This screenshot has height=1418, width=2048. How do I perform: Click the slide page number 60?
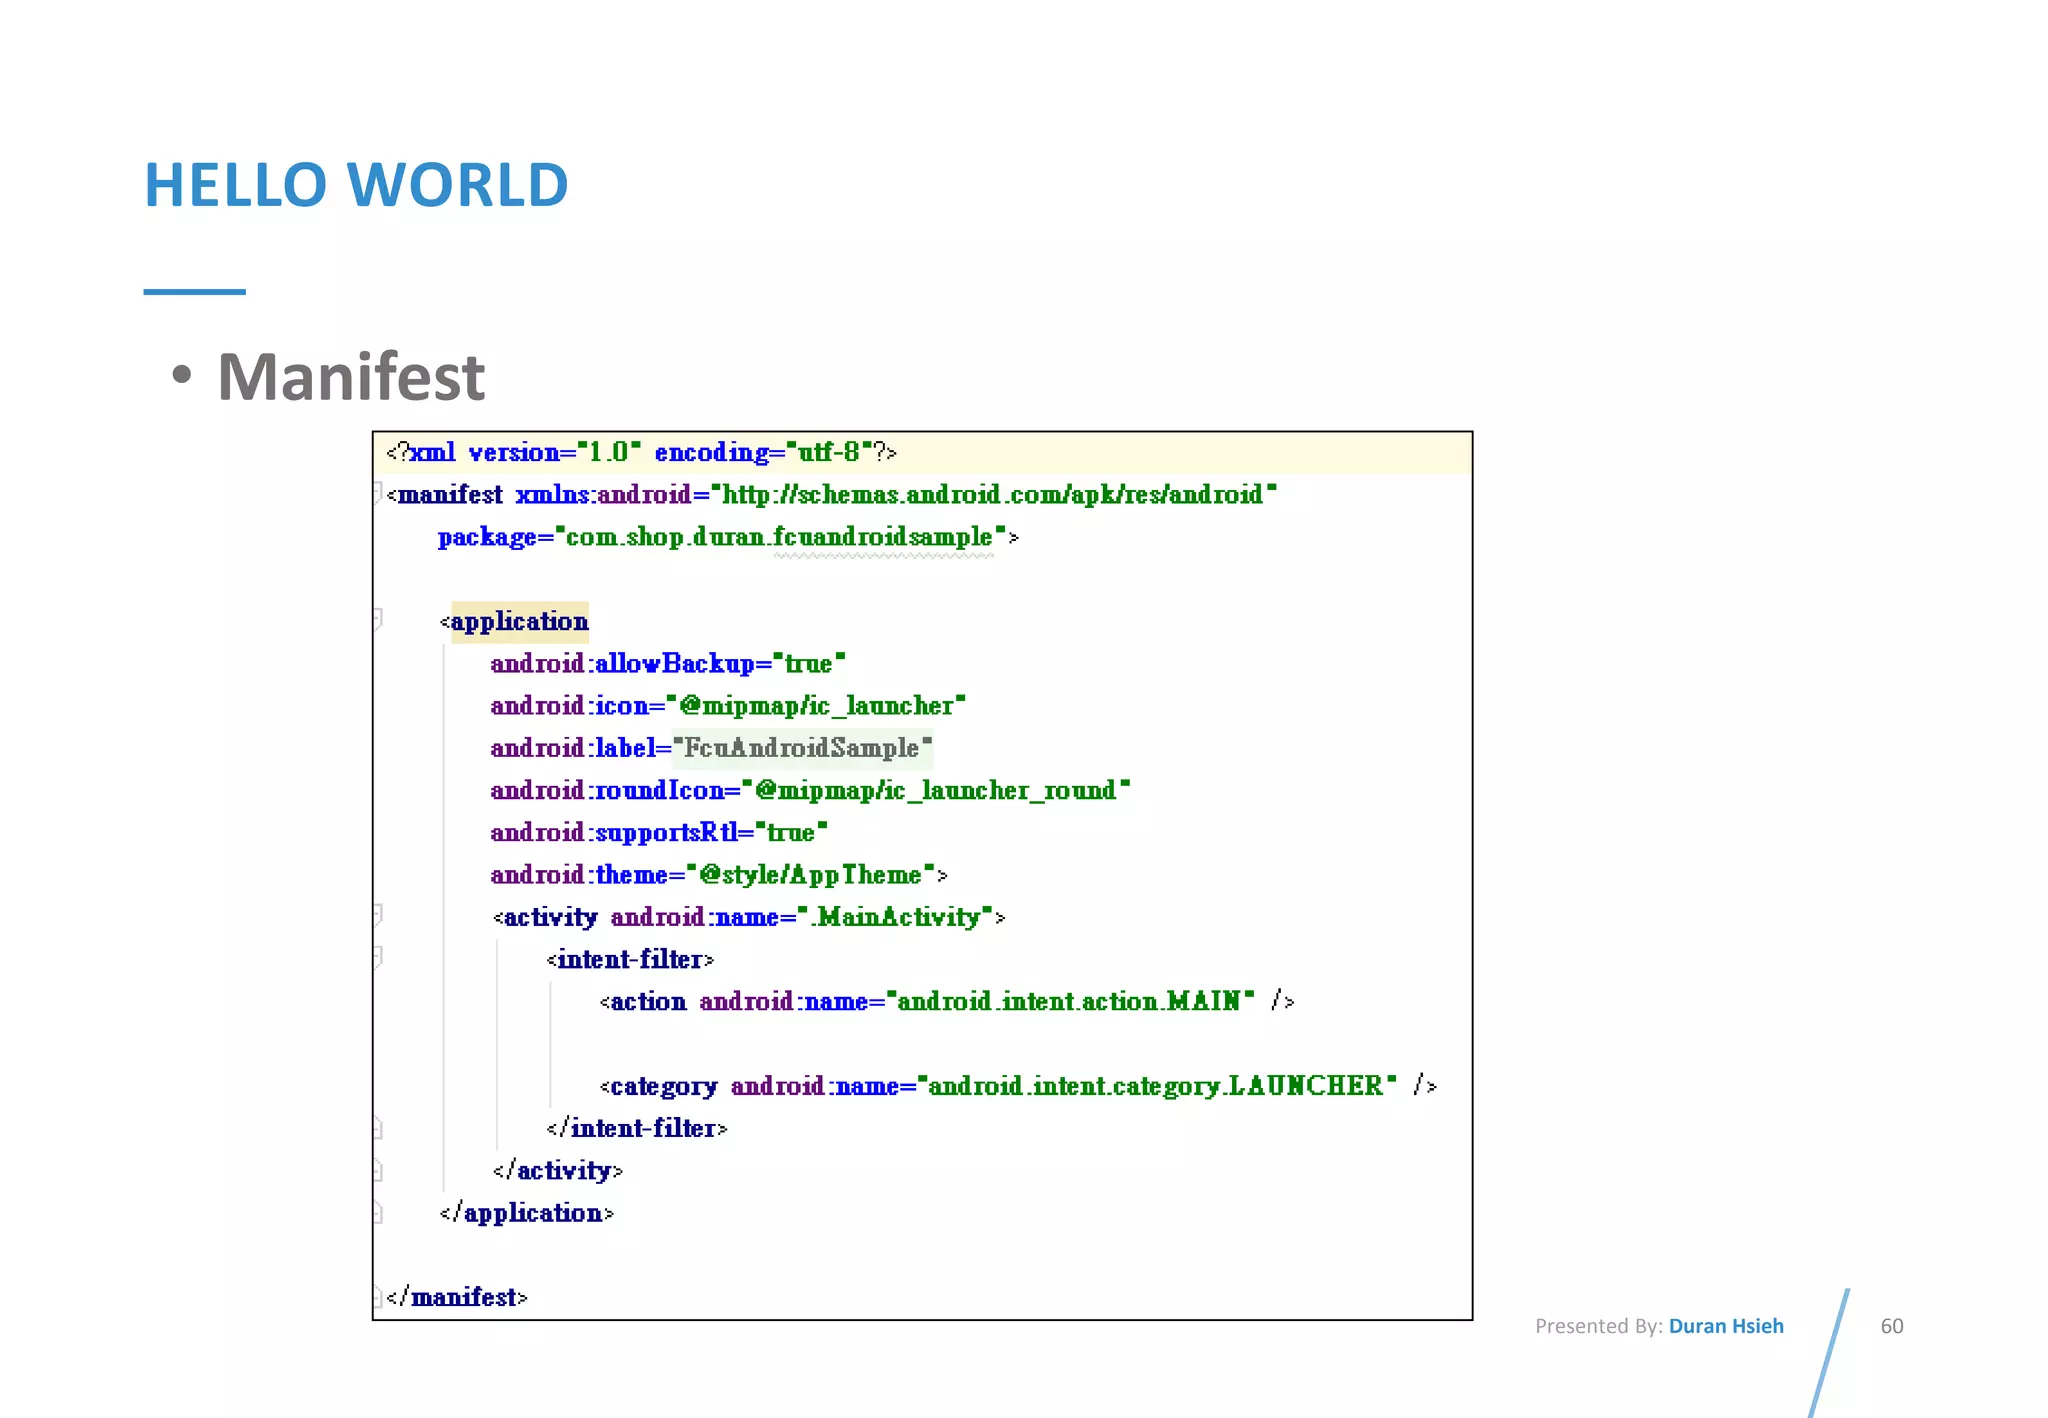(x=1891, y=1326)
